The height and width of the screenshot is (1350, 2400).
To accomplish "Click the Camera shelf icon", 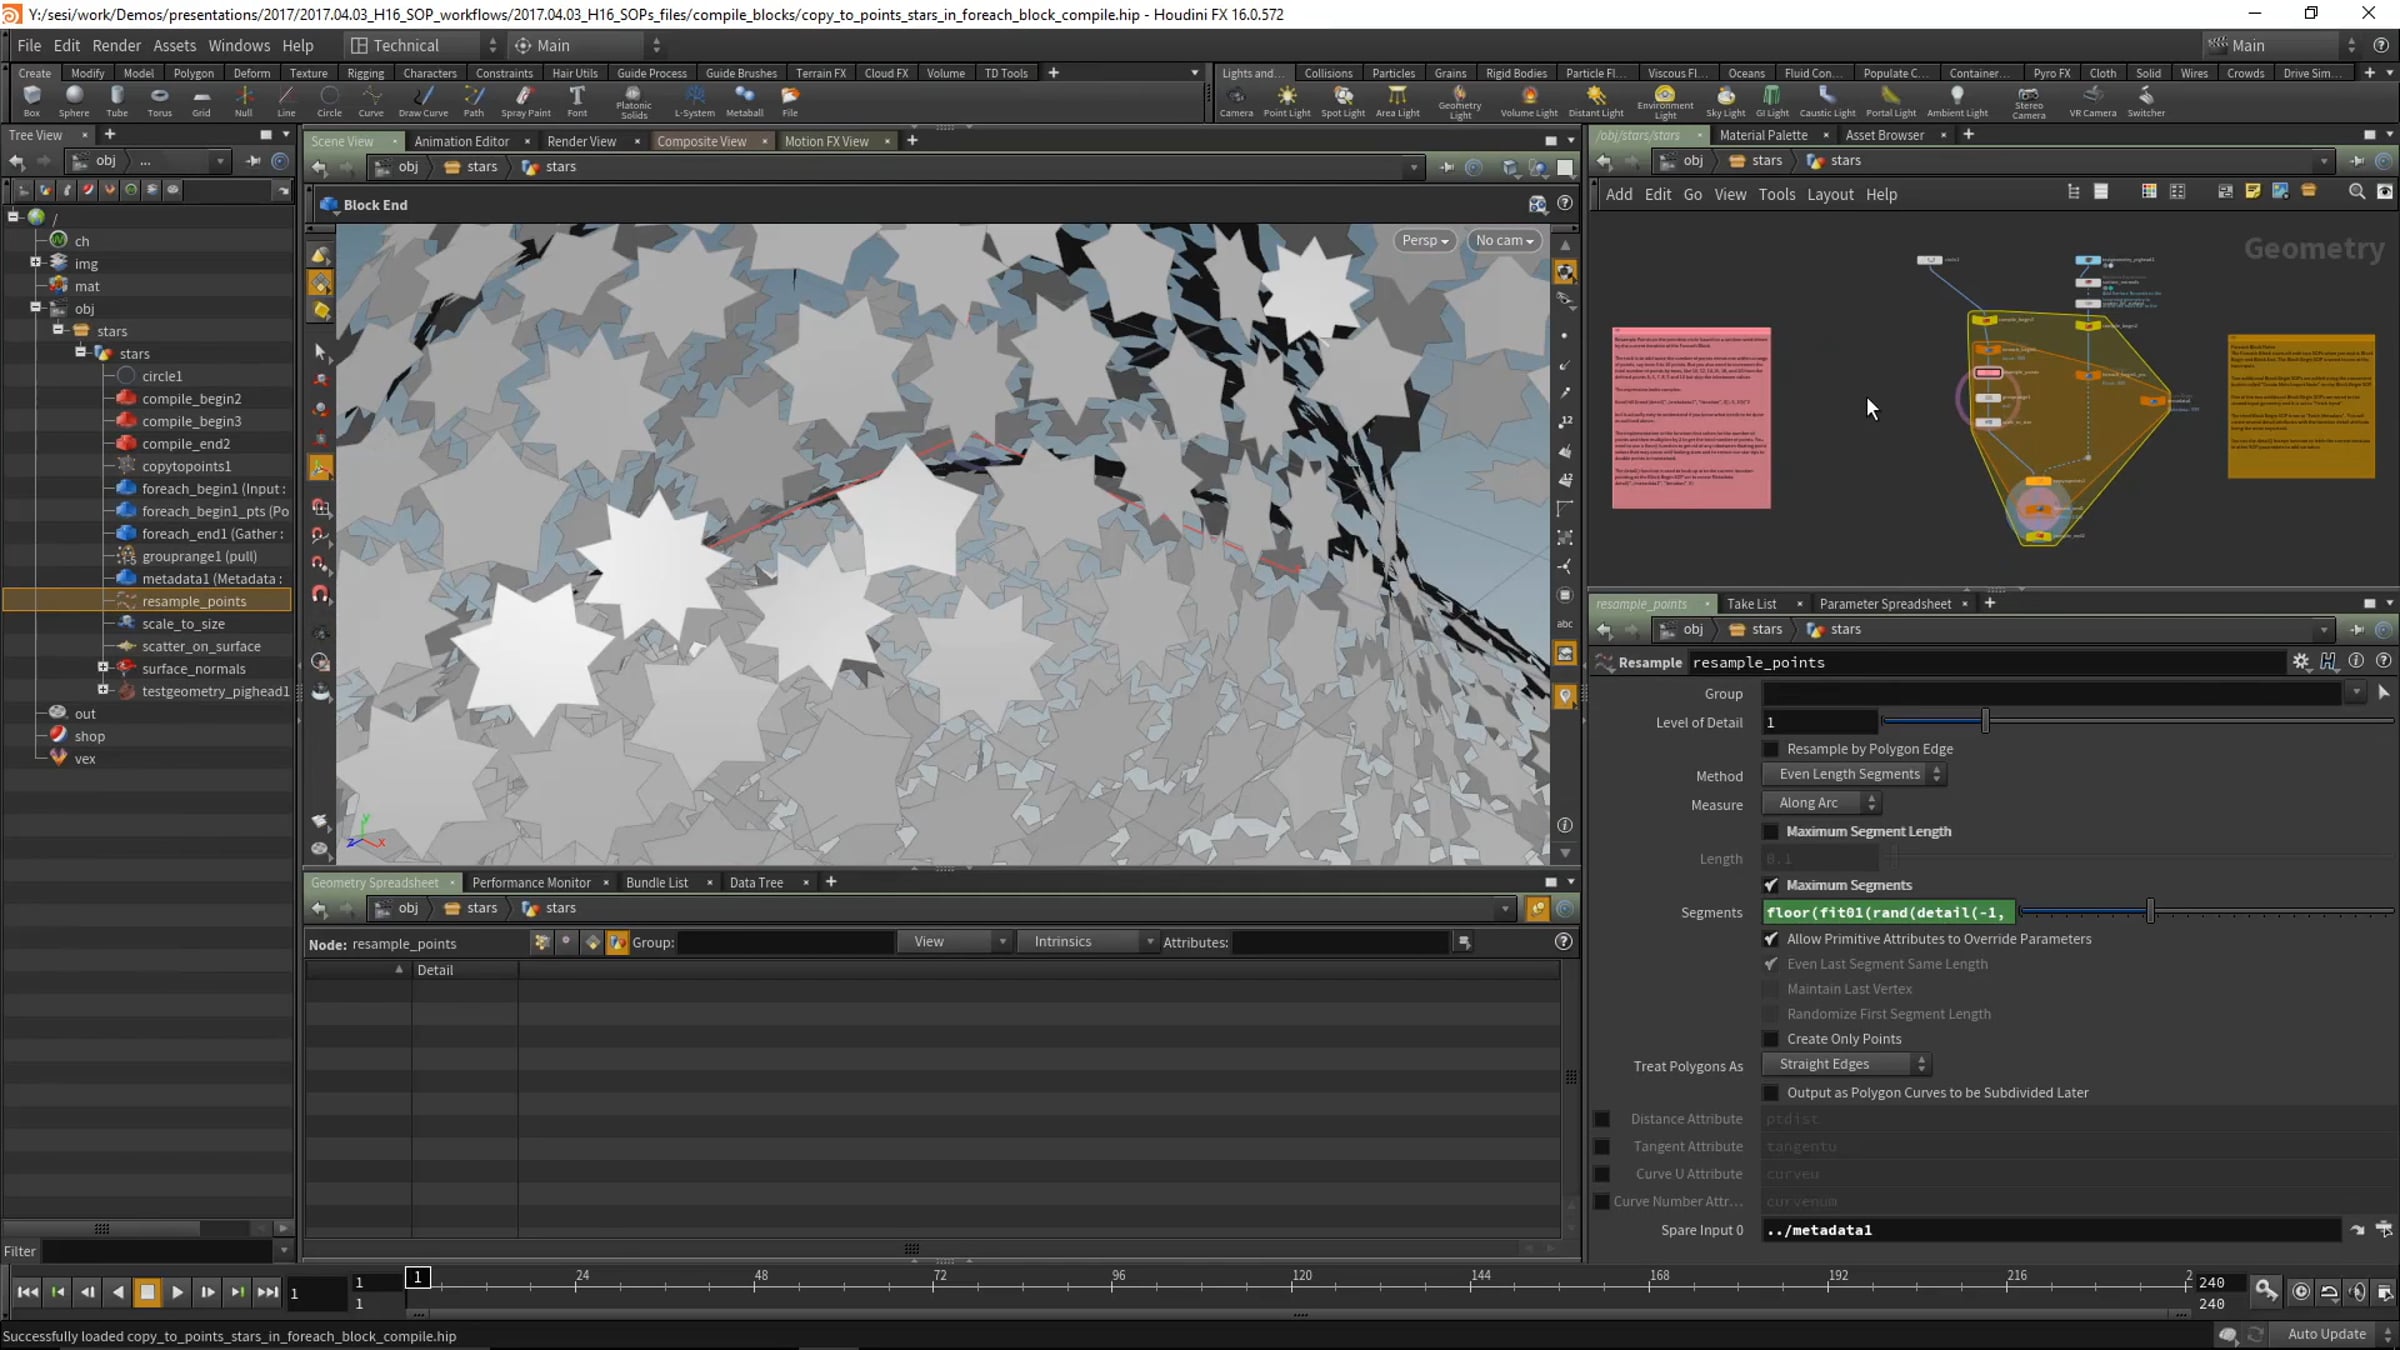I will coord(1236,101).
